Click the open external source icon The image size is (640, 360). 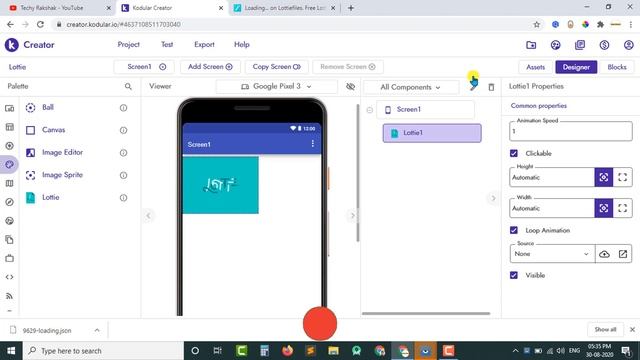[623, 254]
